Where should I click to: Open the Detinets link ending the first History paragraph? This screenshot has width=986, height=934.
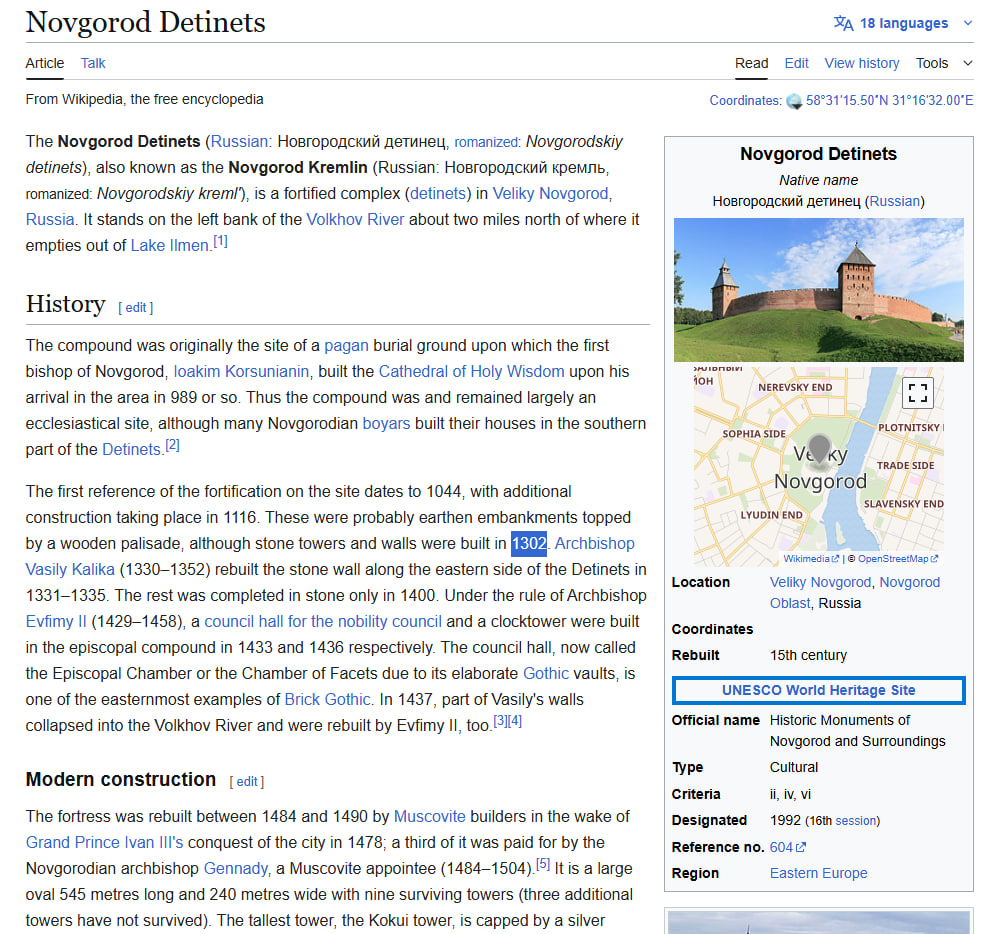click(131, 450)
